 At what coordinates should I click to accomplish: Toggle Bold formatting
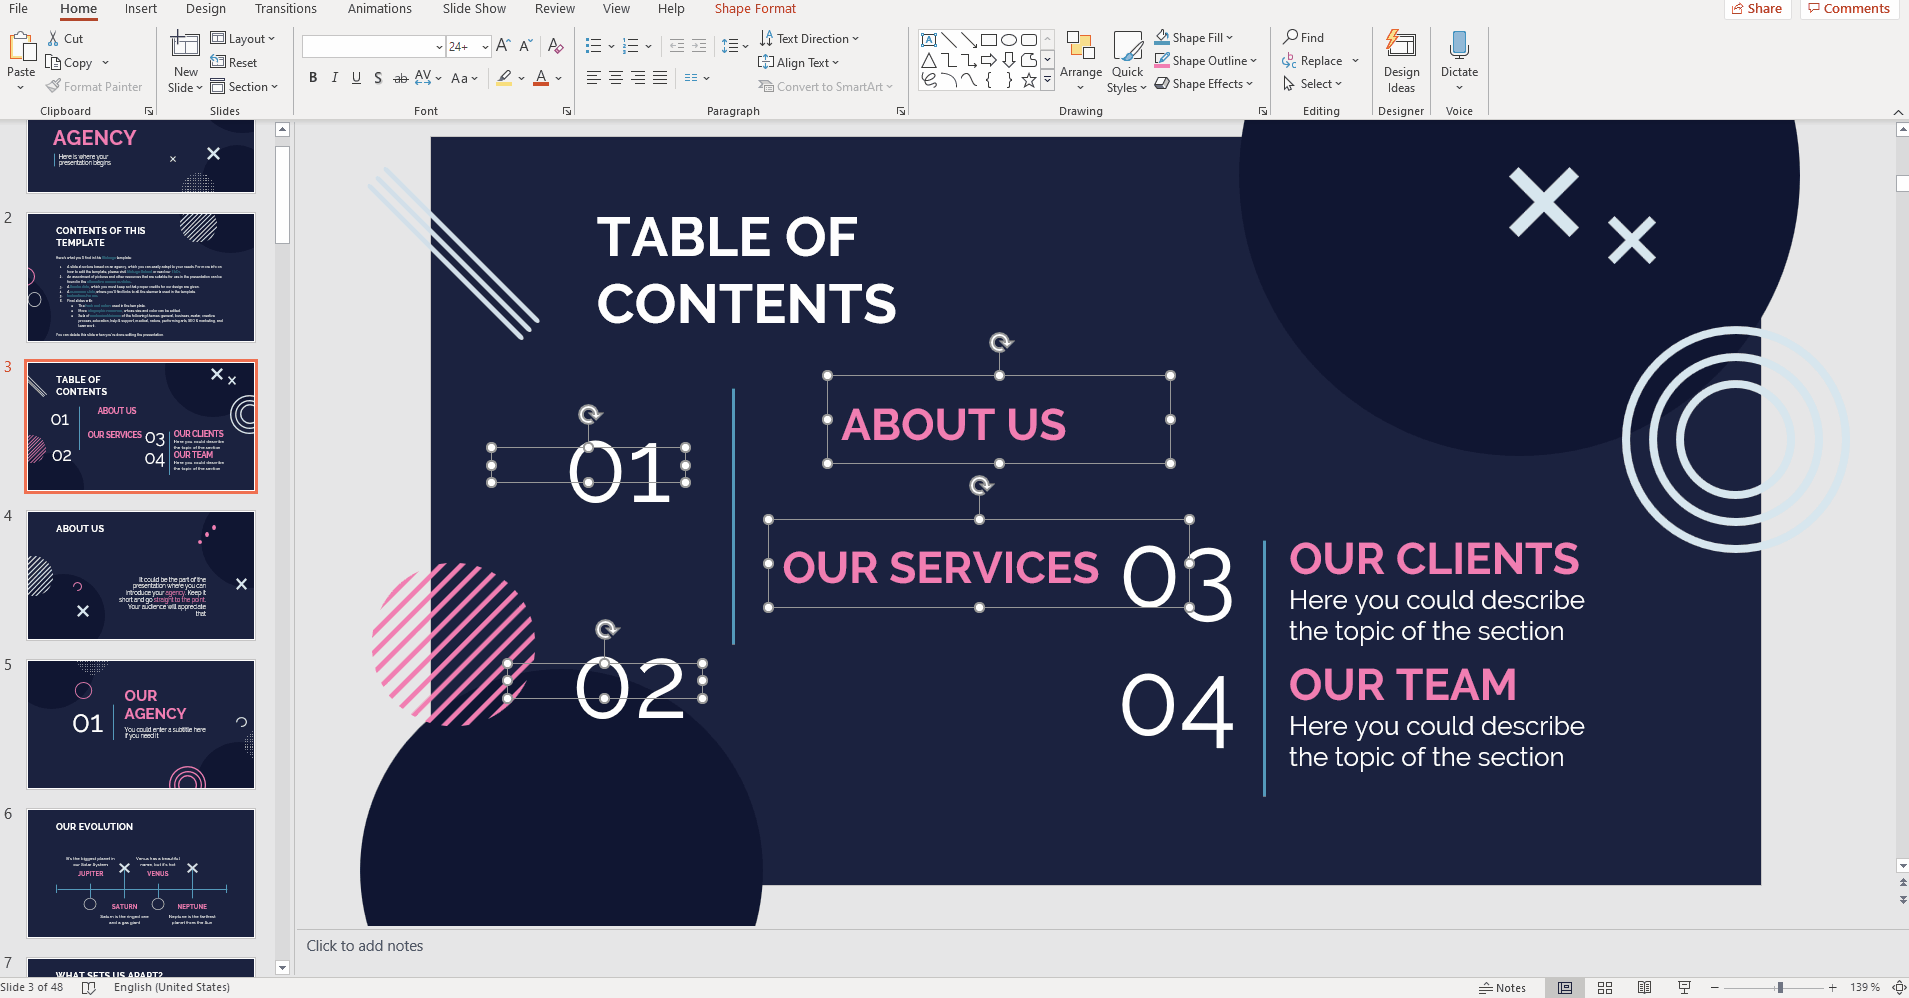click(x=313, y=78)
